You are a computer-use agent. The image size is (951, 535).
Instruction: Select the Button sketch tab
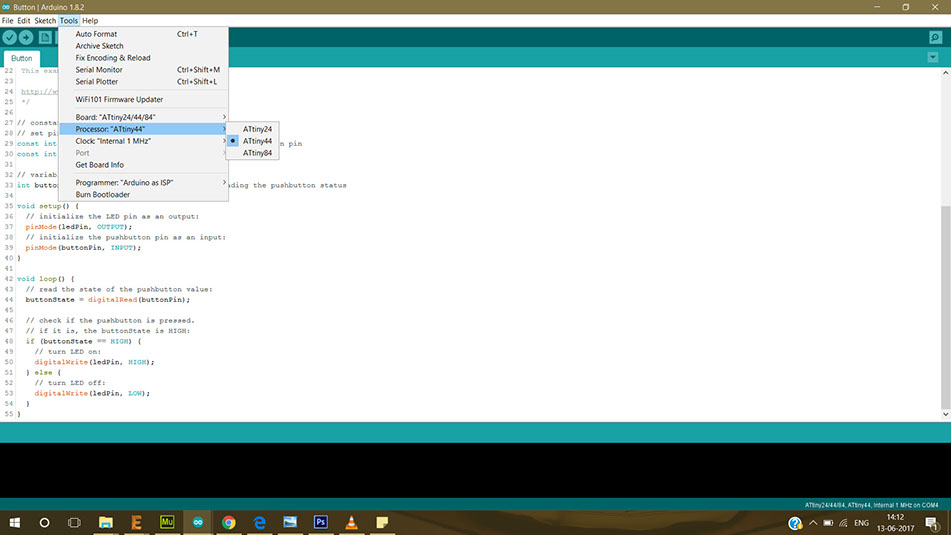(22, 58)
